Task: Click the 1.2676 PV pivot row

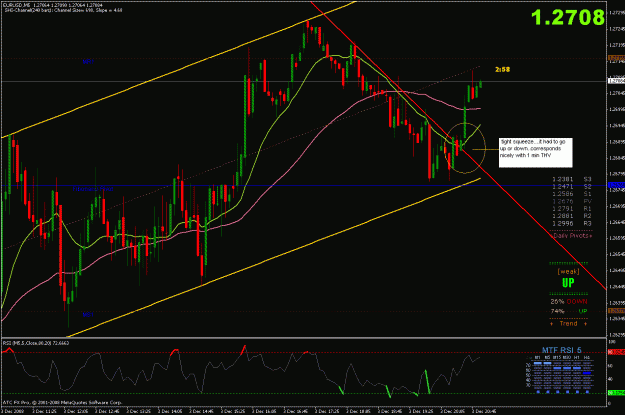Action: click(572, 201)
